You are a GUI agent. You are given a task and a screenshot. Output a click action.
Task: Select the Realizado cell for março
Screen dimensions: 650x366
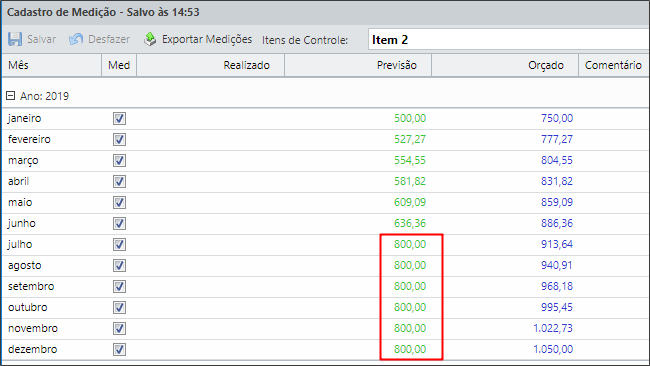pos(211,160)
